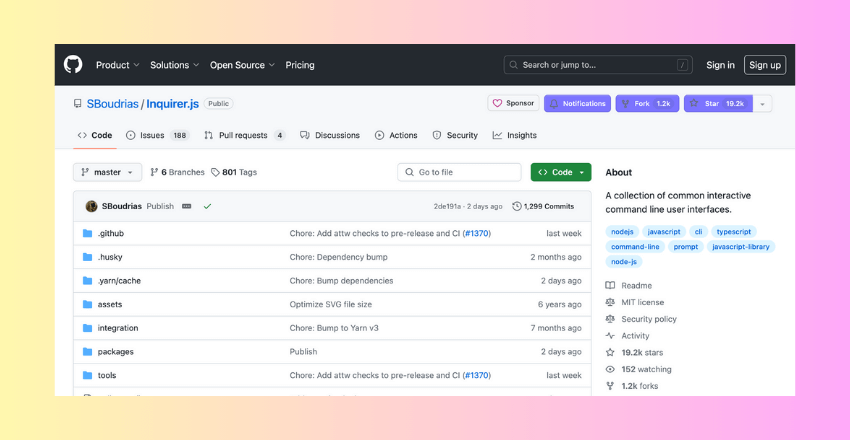The image size is (850, 440).
Task: Click the Sign up button
Action: [x=765, y=65]
